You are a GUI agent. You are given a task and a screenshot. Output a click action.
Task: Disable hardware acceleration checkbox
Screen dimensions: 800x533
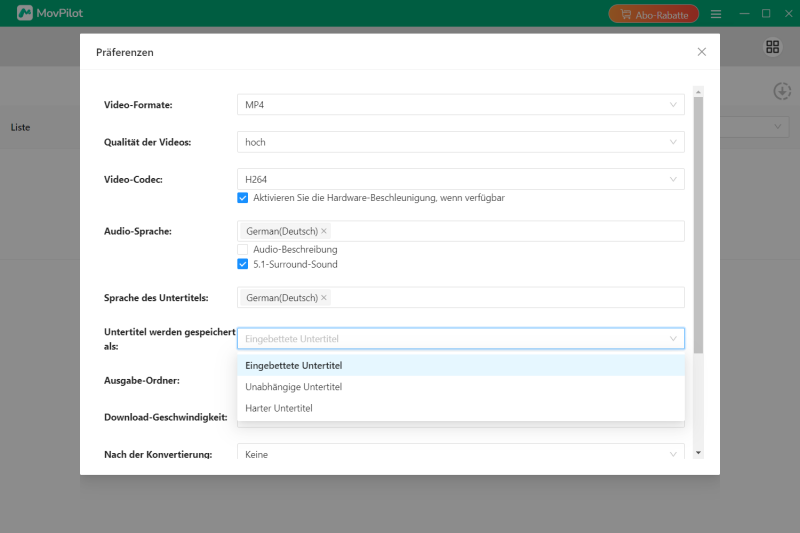pyautogui.click(x=242, y=198)
